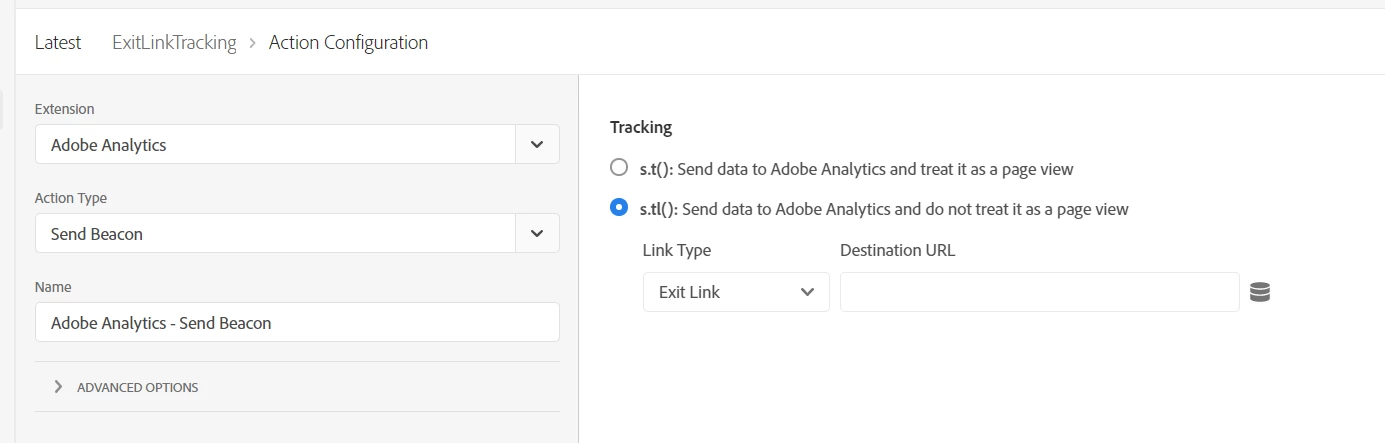Click the data element icon beside Destination URL

1260,292
